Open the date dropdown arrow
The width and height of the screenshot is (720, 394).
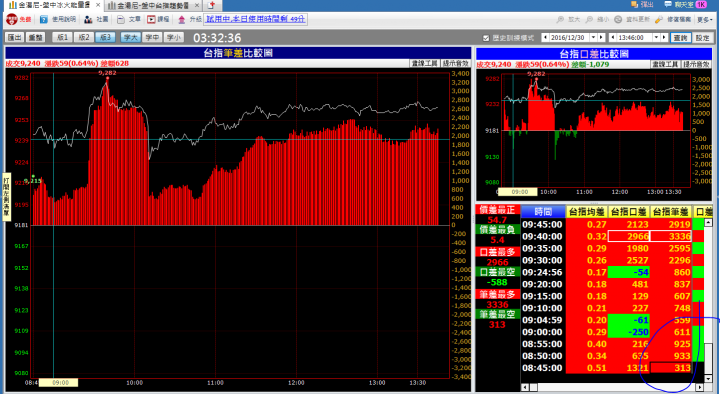pyautogui.click(x=593, y=38)
